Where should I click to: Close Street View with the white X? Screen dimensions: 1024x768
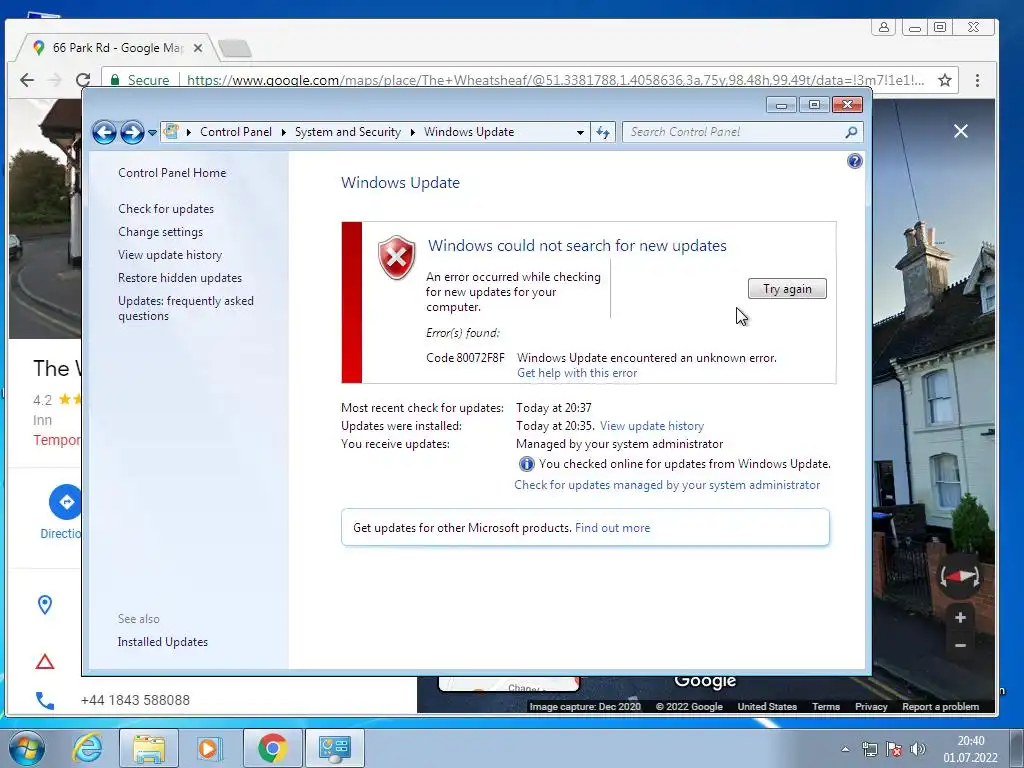pyautogui.click(x=961, y=131)
